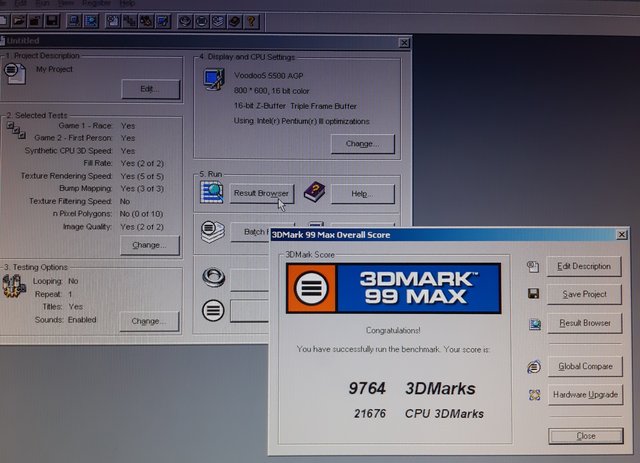Click the testing options toolbar icon
640x463 pixels.
click(x=146, y=21)
